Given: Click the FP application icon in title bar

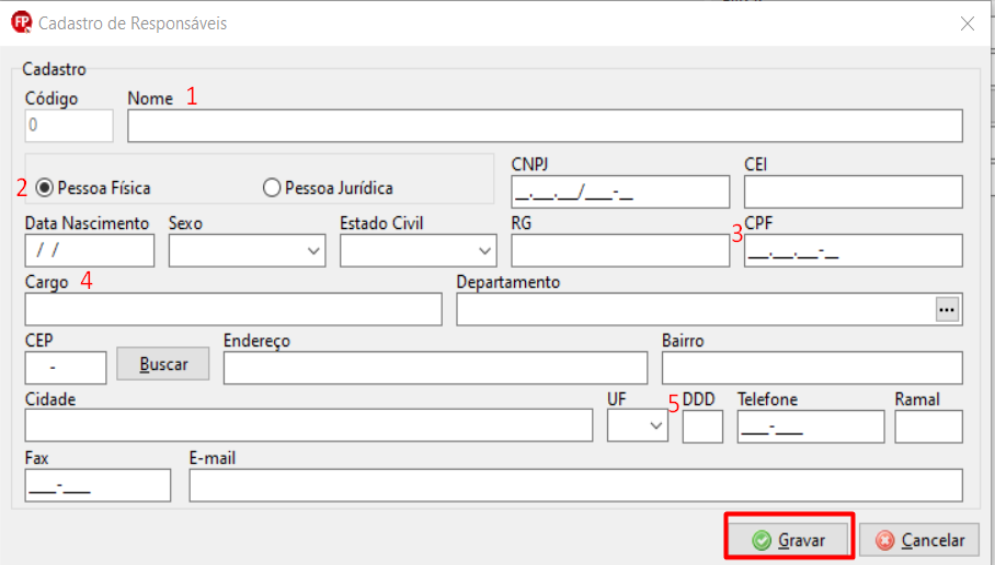Looking at the screenshot, I should [20, 22].
